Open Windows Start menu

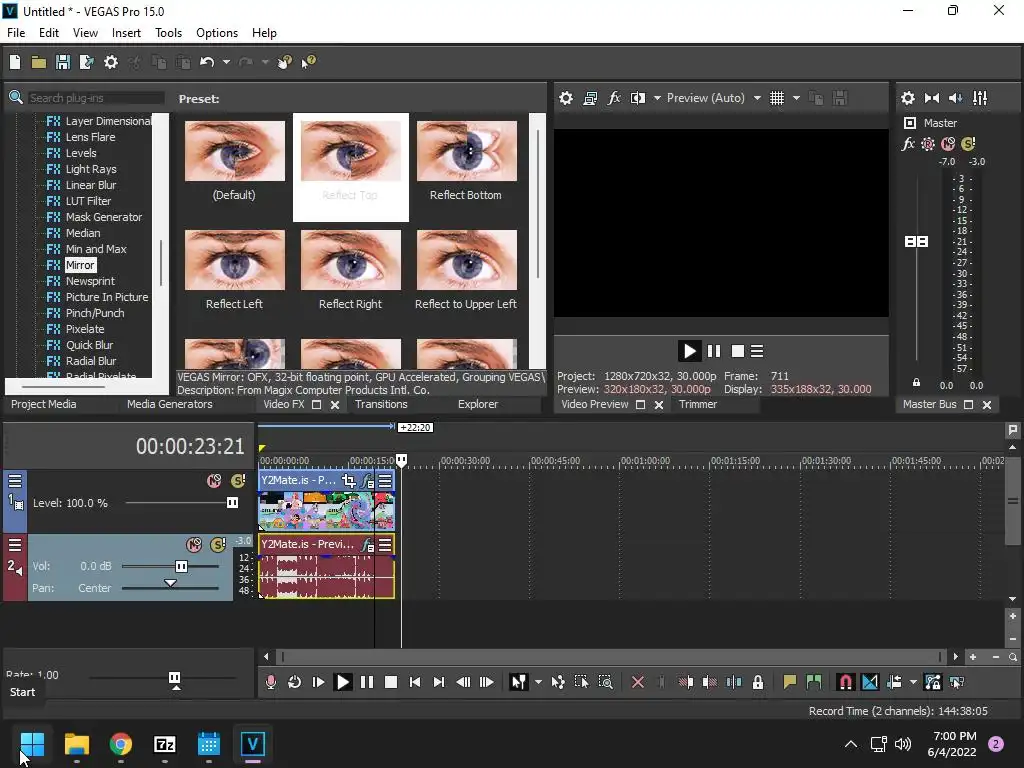point(32,744)
